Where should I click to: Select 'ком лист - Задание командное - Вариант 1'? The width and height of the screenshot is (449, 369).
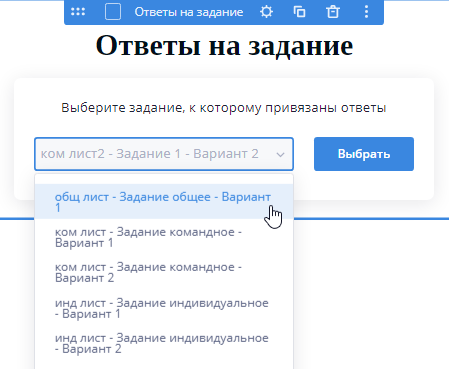tap(164, 237)
